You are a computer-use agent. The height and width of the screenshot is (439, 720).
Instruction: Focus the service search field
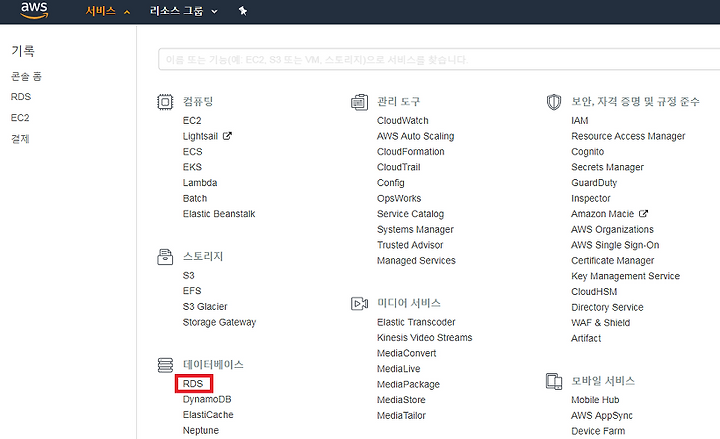tap(439, 59)
